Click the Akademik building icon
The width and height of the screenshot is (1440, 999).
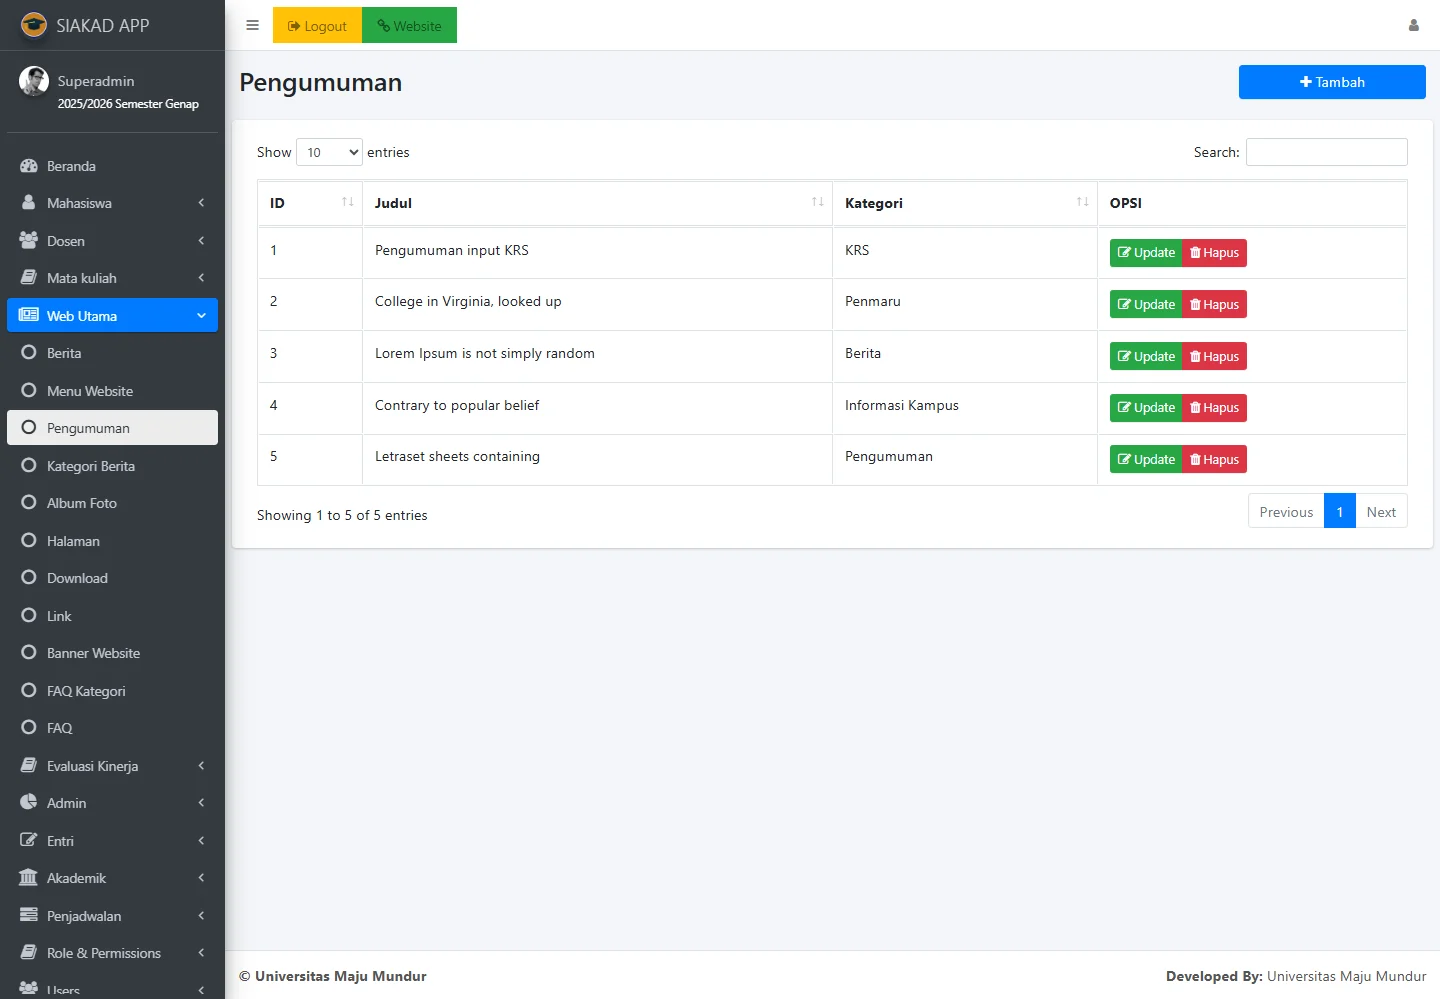click(29, 878)
